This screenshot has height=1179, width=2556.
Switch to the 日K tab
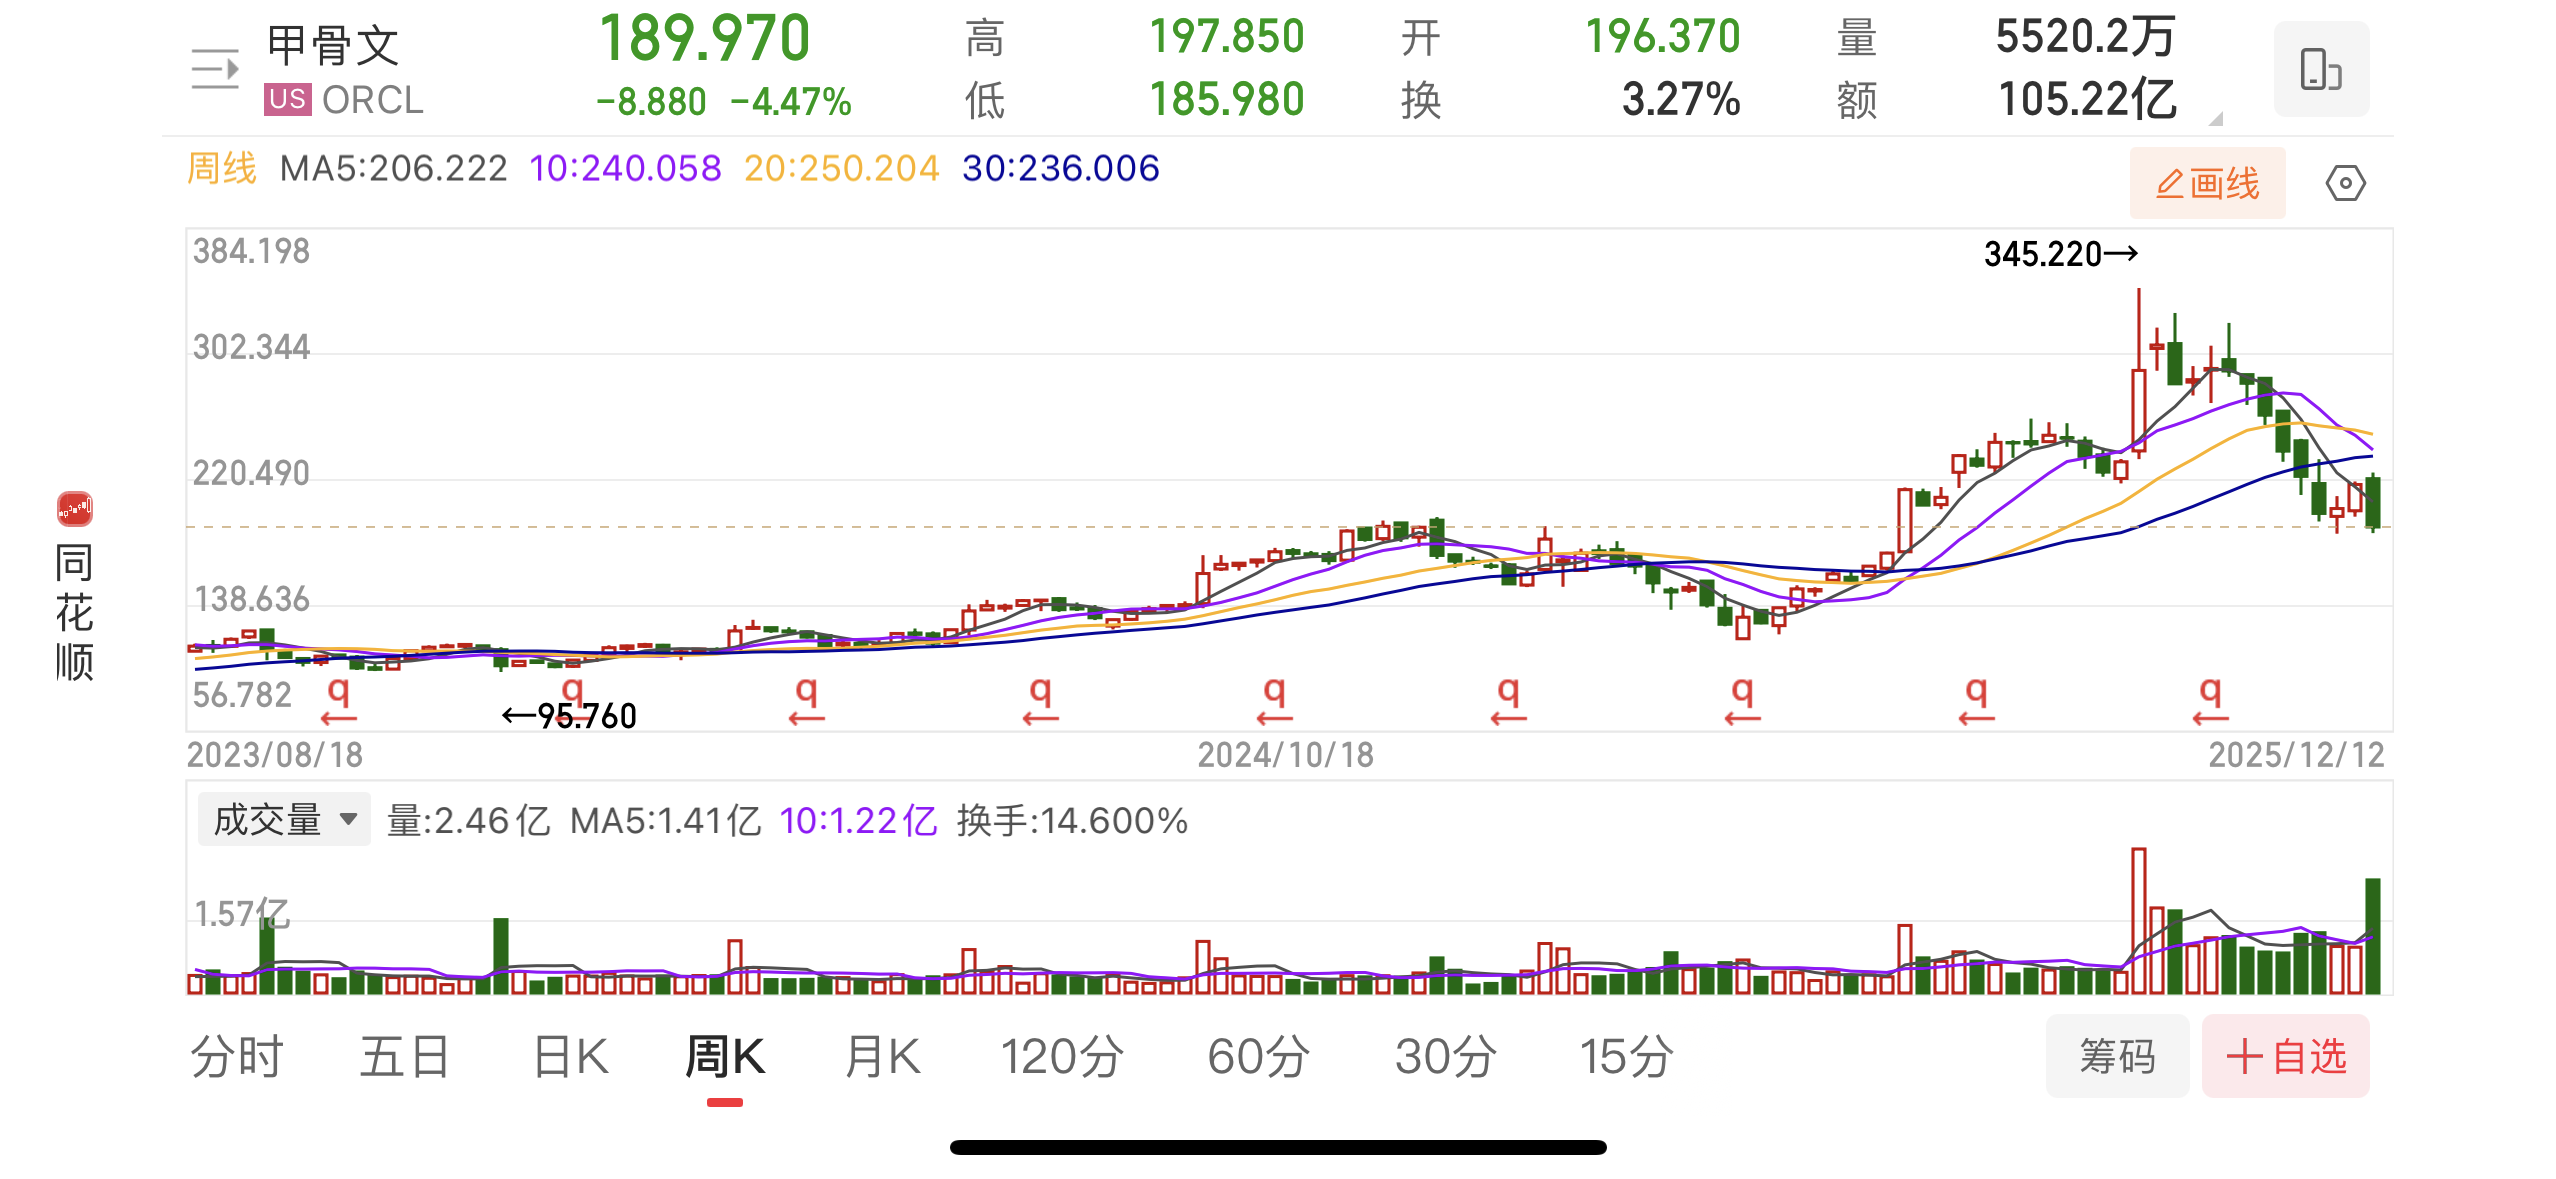pos(571,1056)
